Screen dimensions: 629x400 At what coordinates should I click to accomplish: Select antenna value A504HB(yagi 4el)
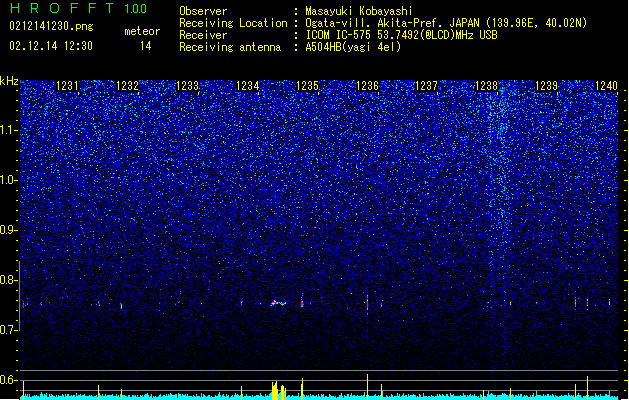tap(353, 47)
